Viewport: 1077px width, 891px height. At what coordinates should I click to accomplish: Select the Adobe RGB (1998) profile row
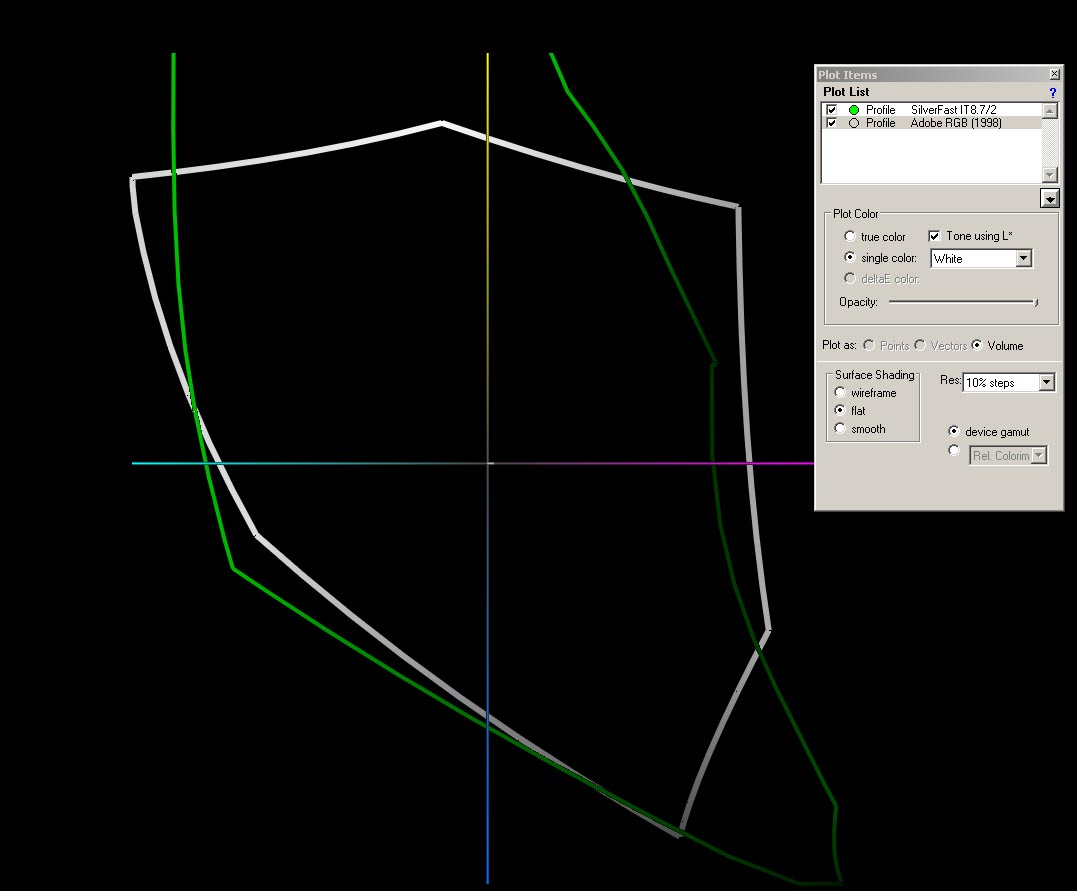(x=932, y=123)
